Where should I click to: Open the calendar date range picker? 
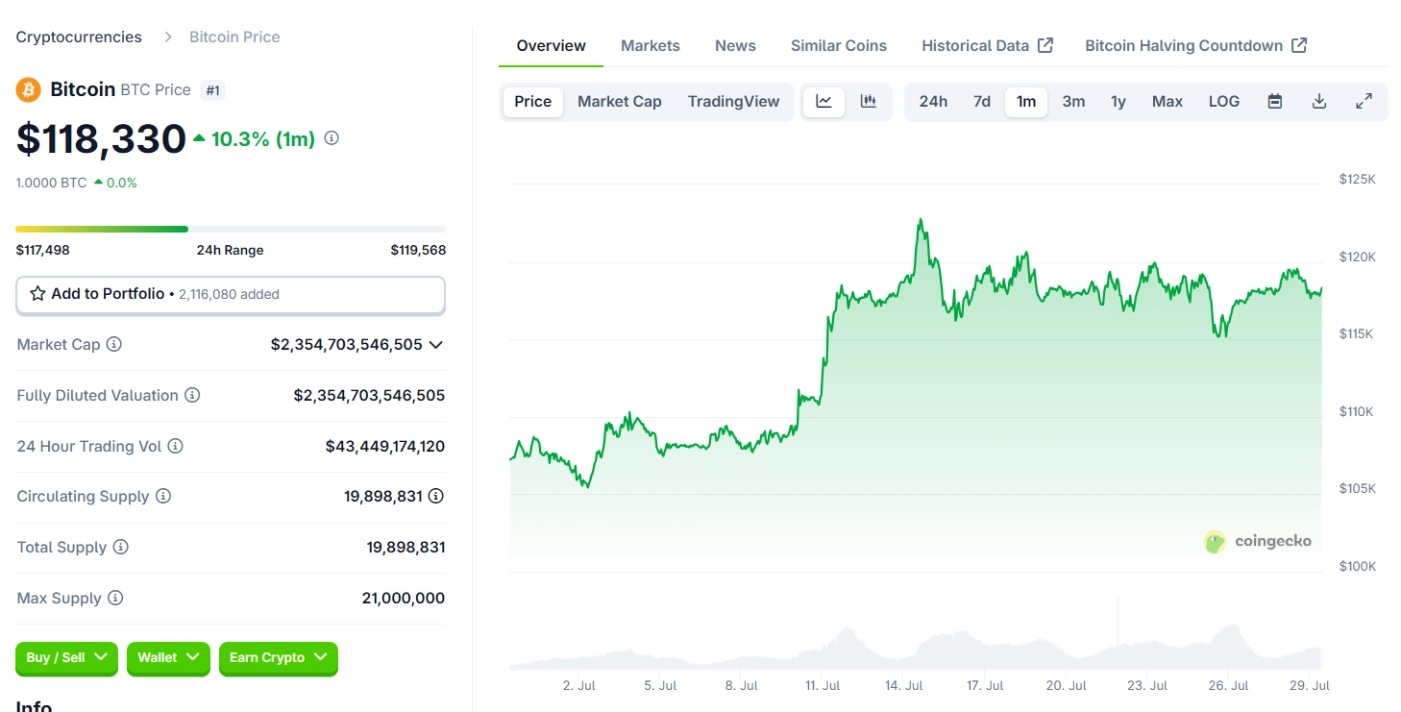point(1275,101)
